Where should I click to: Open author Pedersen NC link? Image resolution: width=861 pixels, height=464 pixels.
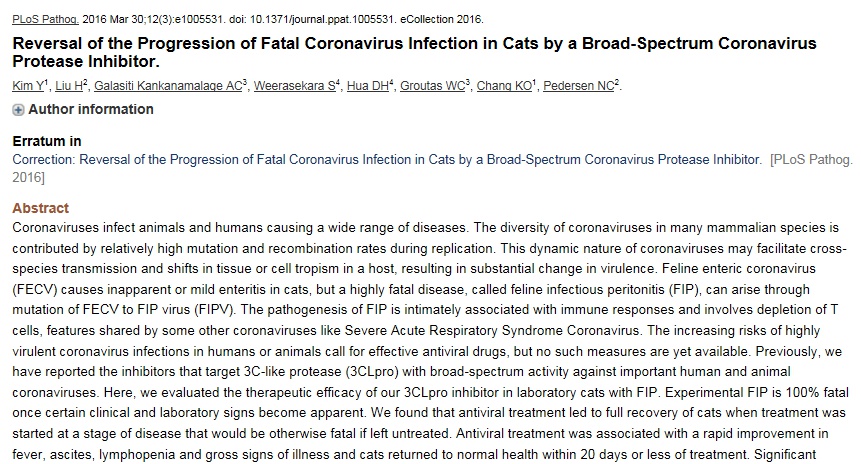click(578, 86)
